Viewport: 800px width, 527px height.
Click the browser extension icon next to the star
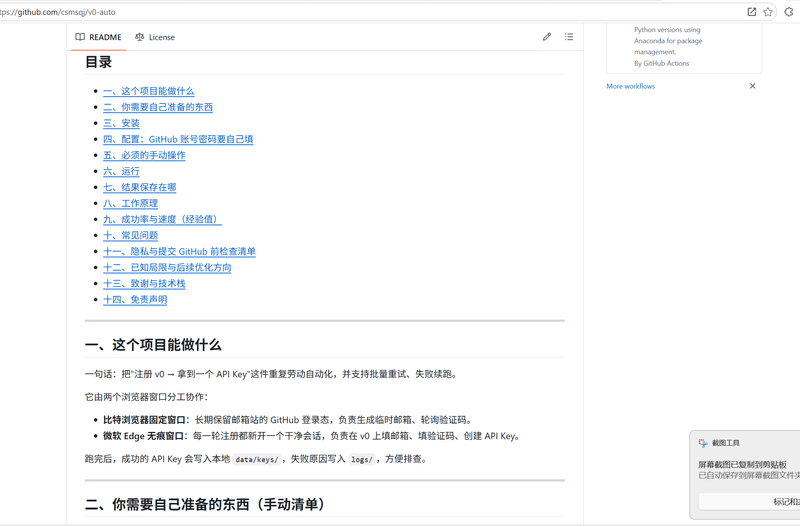point(789,12)
